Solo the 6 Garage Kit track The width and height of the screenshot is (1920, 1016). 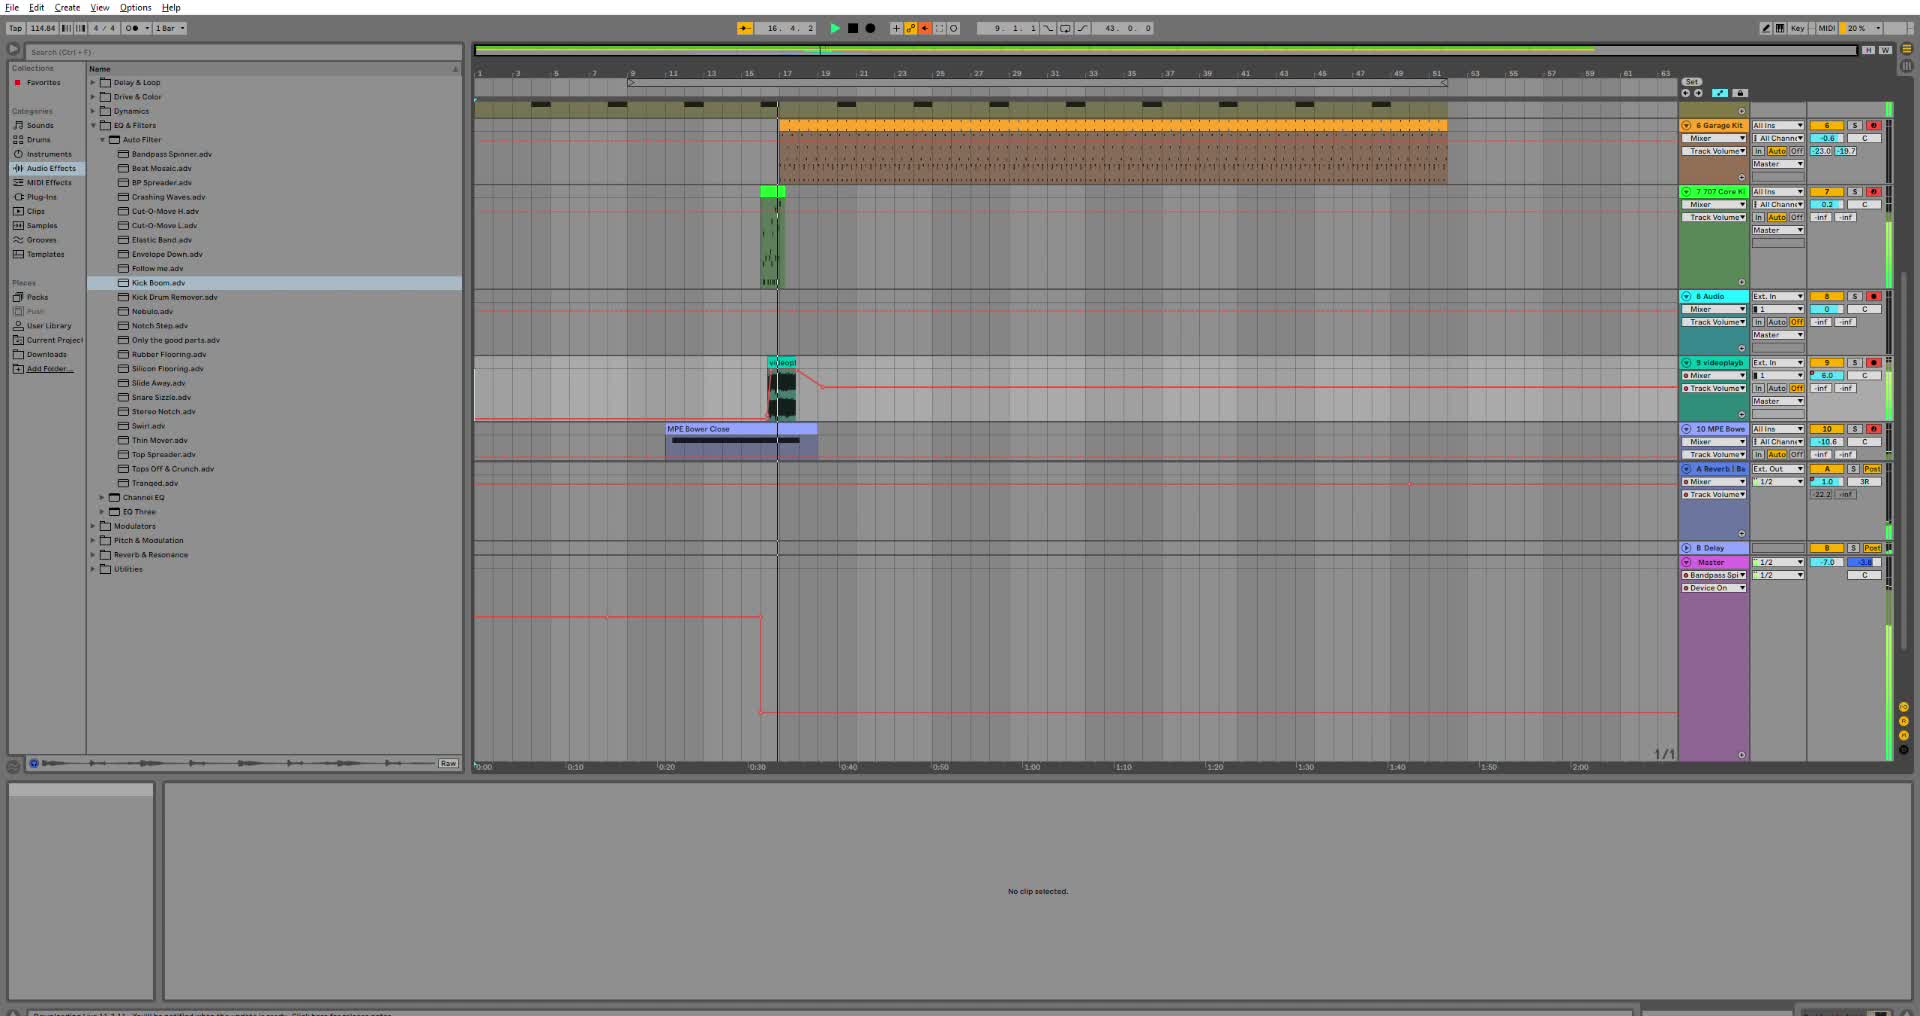click(1855, 125)
